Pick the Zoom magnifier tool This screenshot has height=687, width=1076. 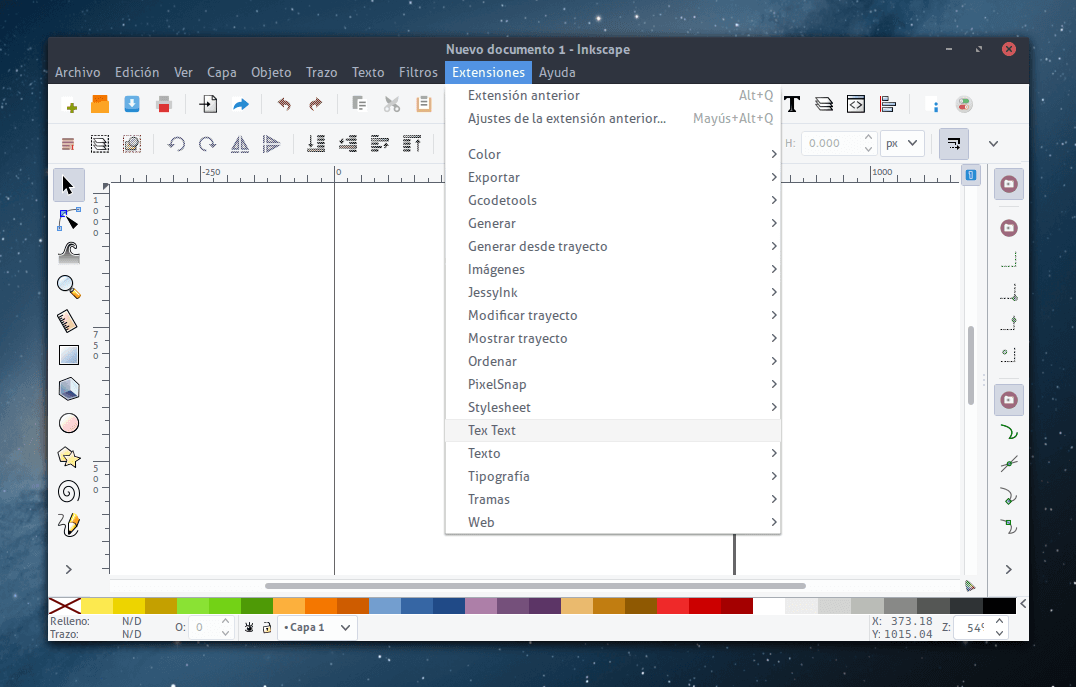point(68,287)
